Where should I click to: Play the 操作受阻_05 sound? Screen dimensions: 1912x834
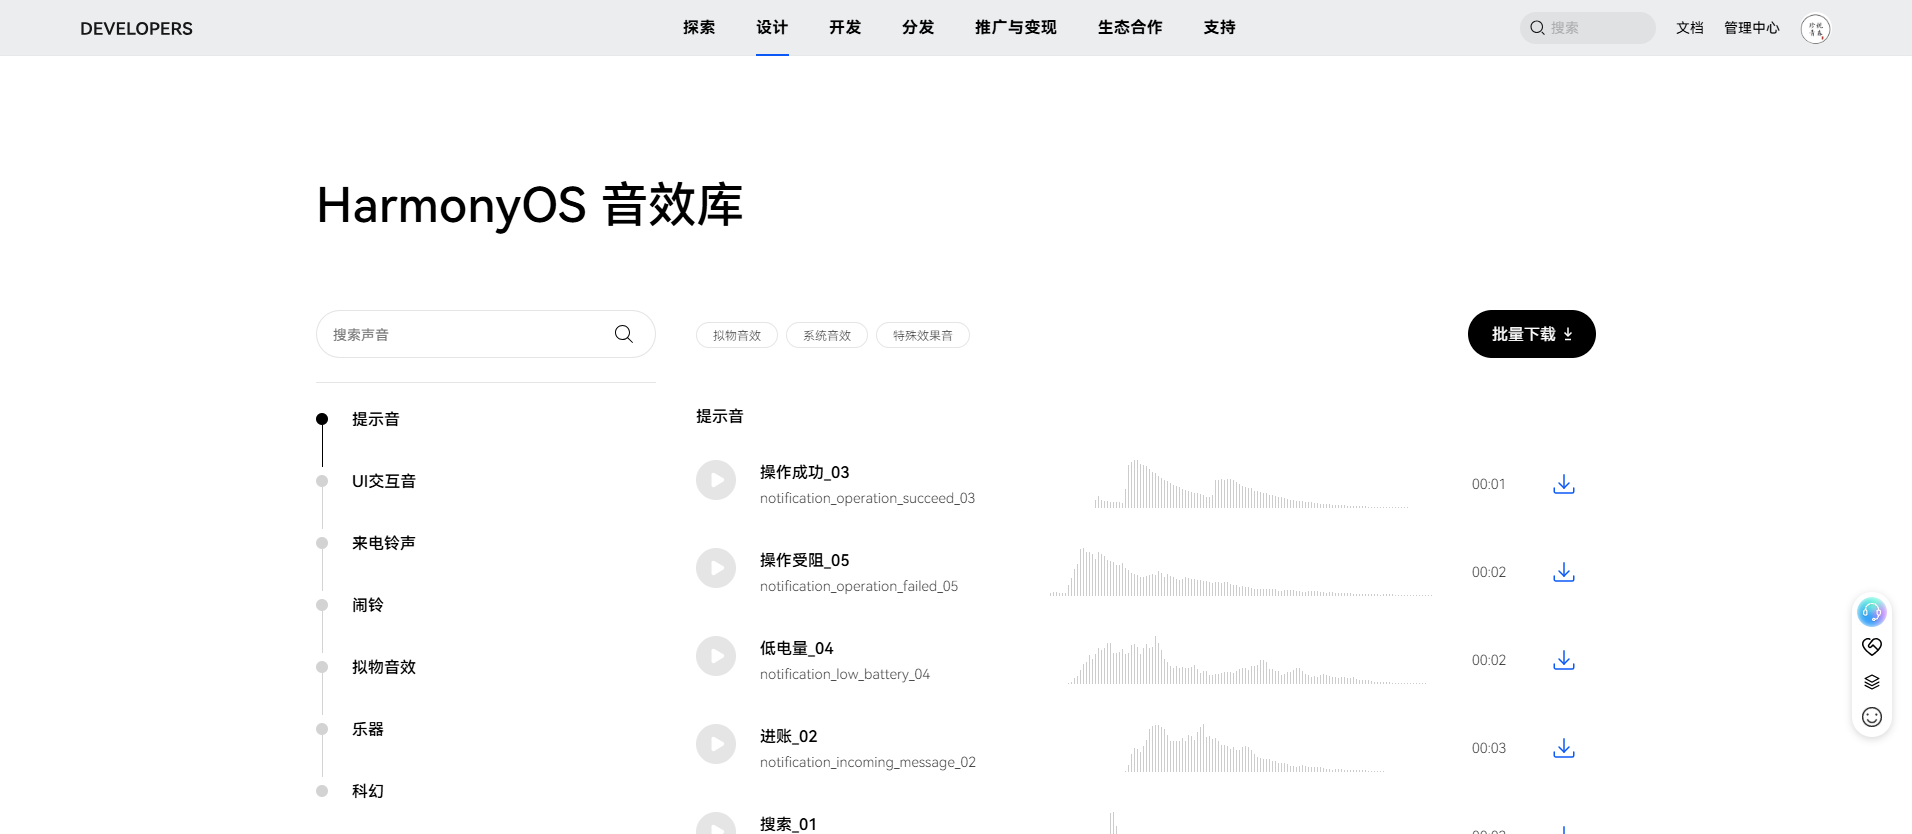(716, 568)
